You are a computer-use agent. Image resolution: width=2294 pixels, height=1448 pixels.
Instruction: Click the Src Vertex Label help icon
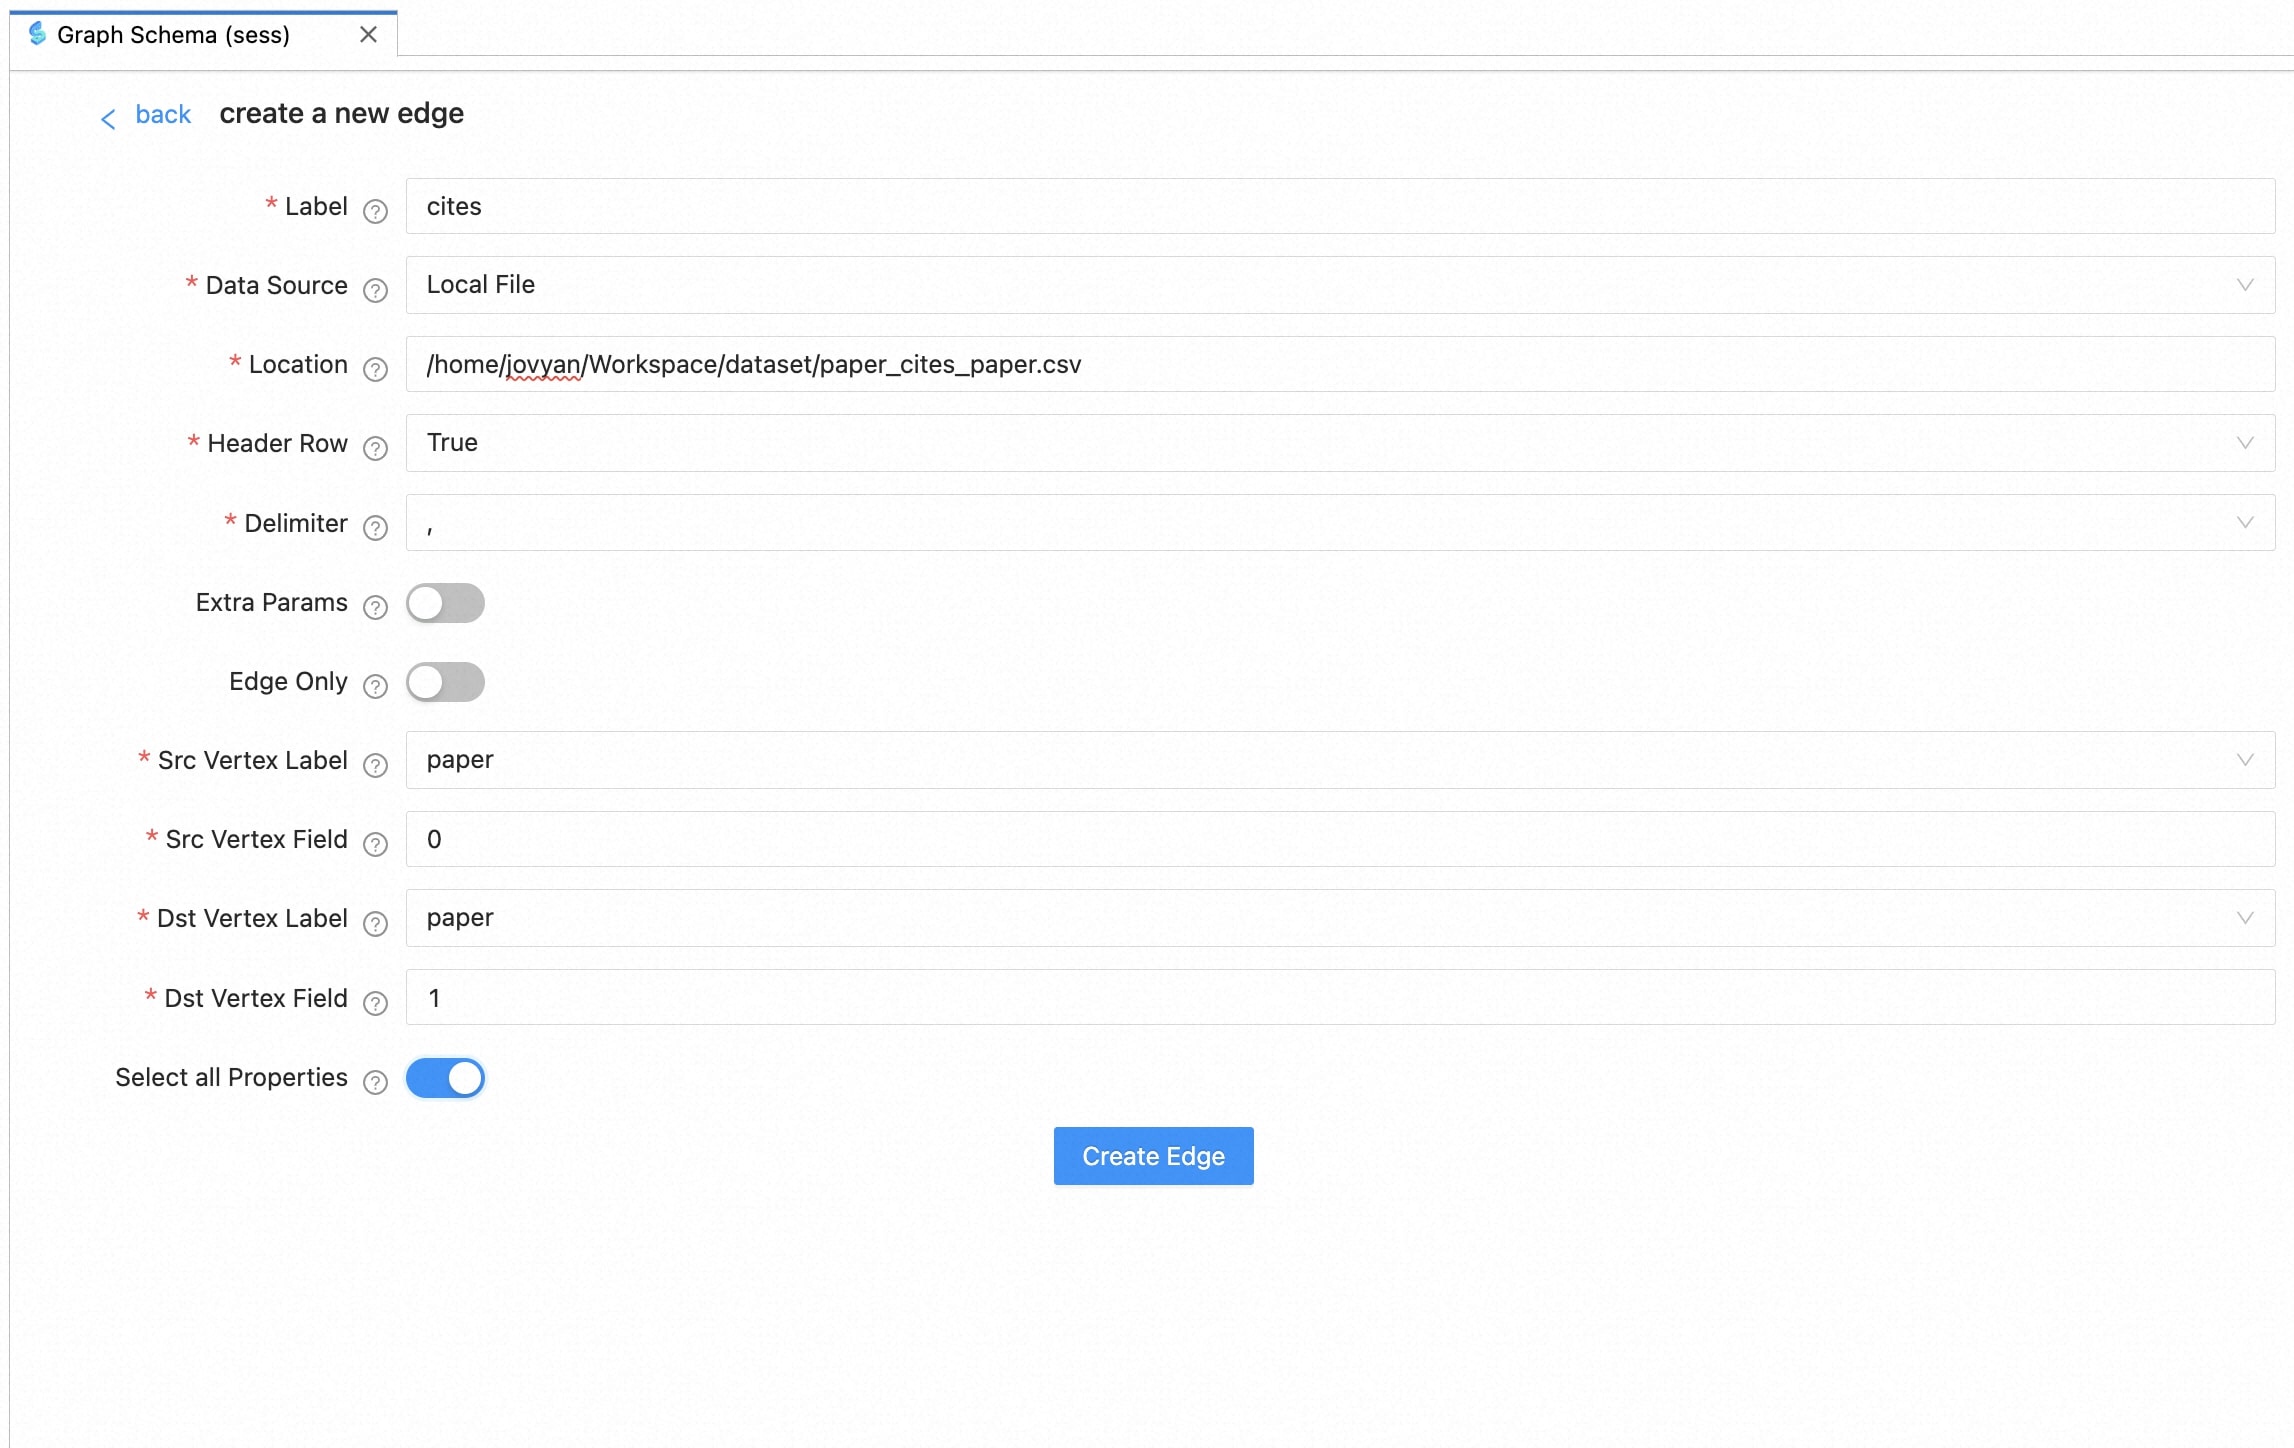[375, 765]
